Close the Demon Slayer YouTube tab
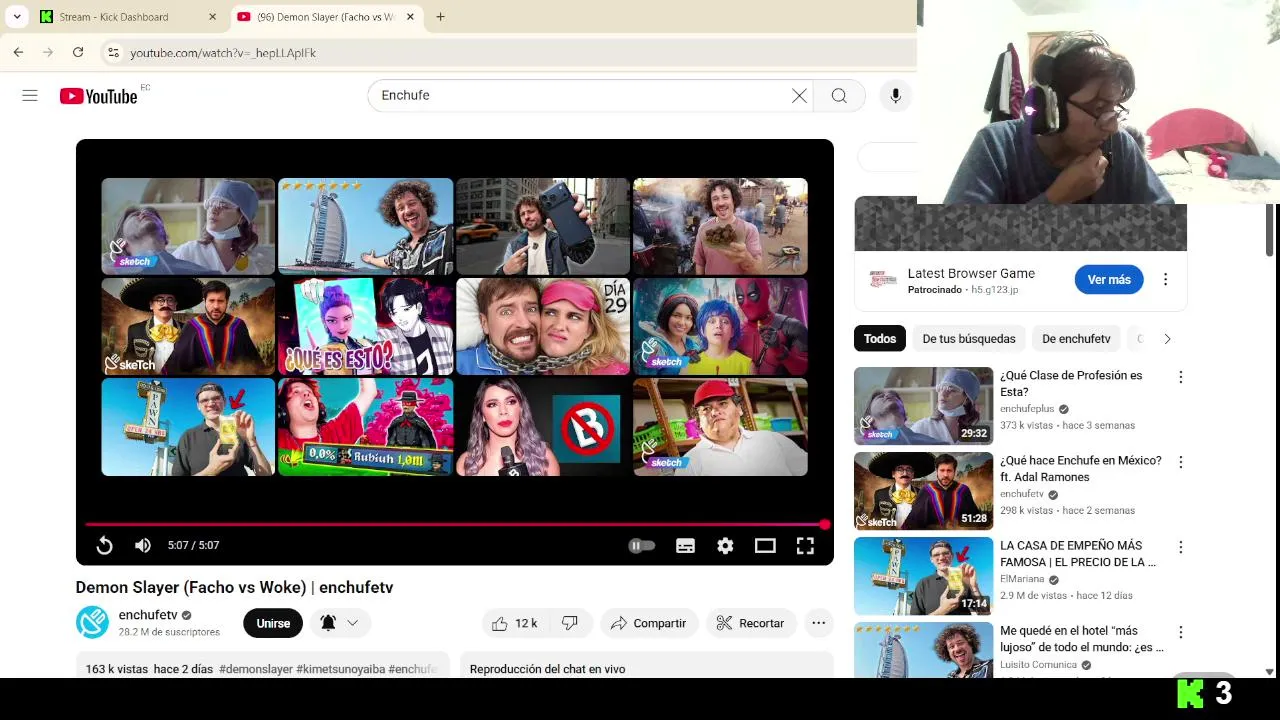The image size is (1280, 720). click(410, 17)
